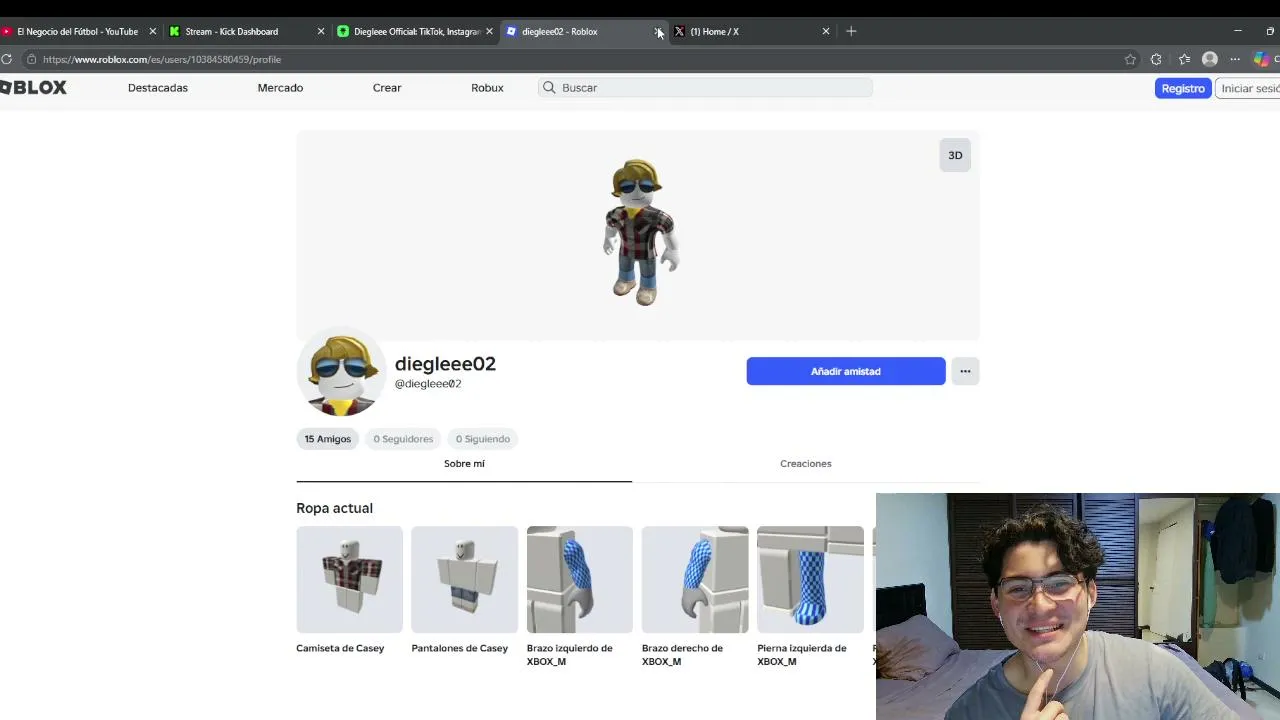Click the roblox.com address bar URL
The width and height of the screenshot is (1280, 720).
click(162, 59)
